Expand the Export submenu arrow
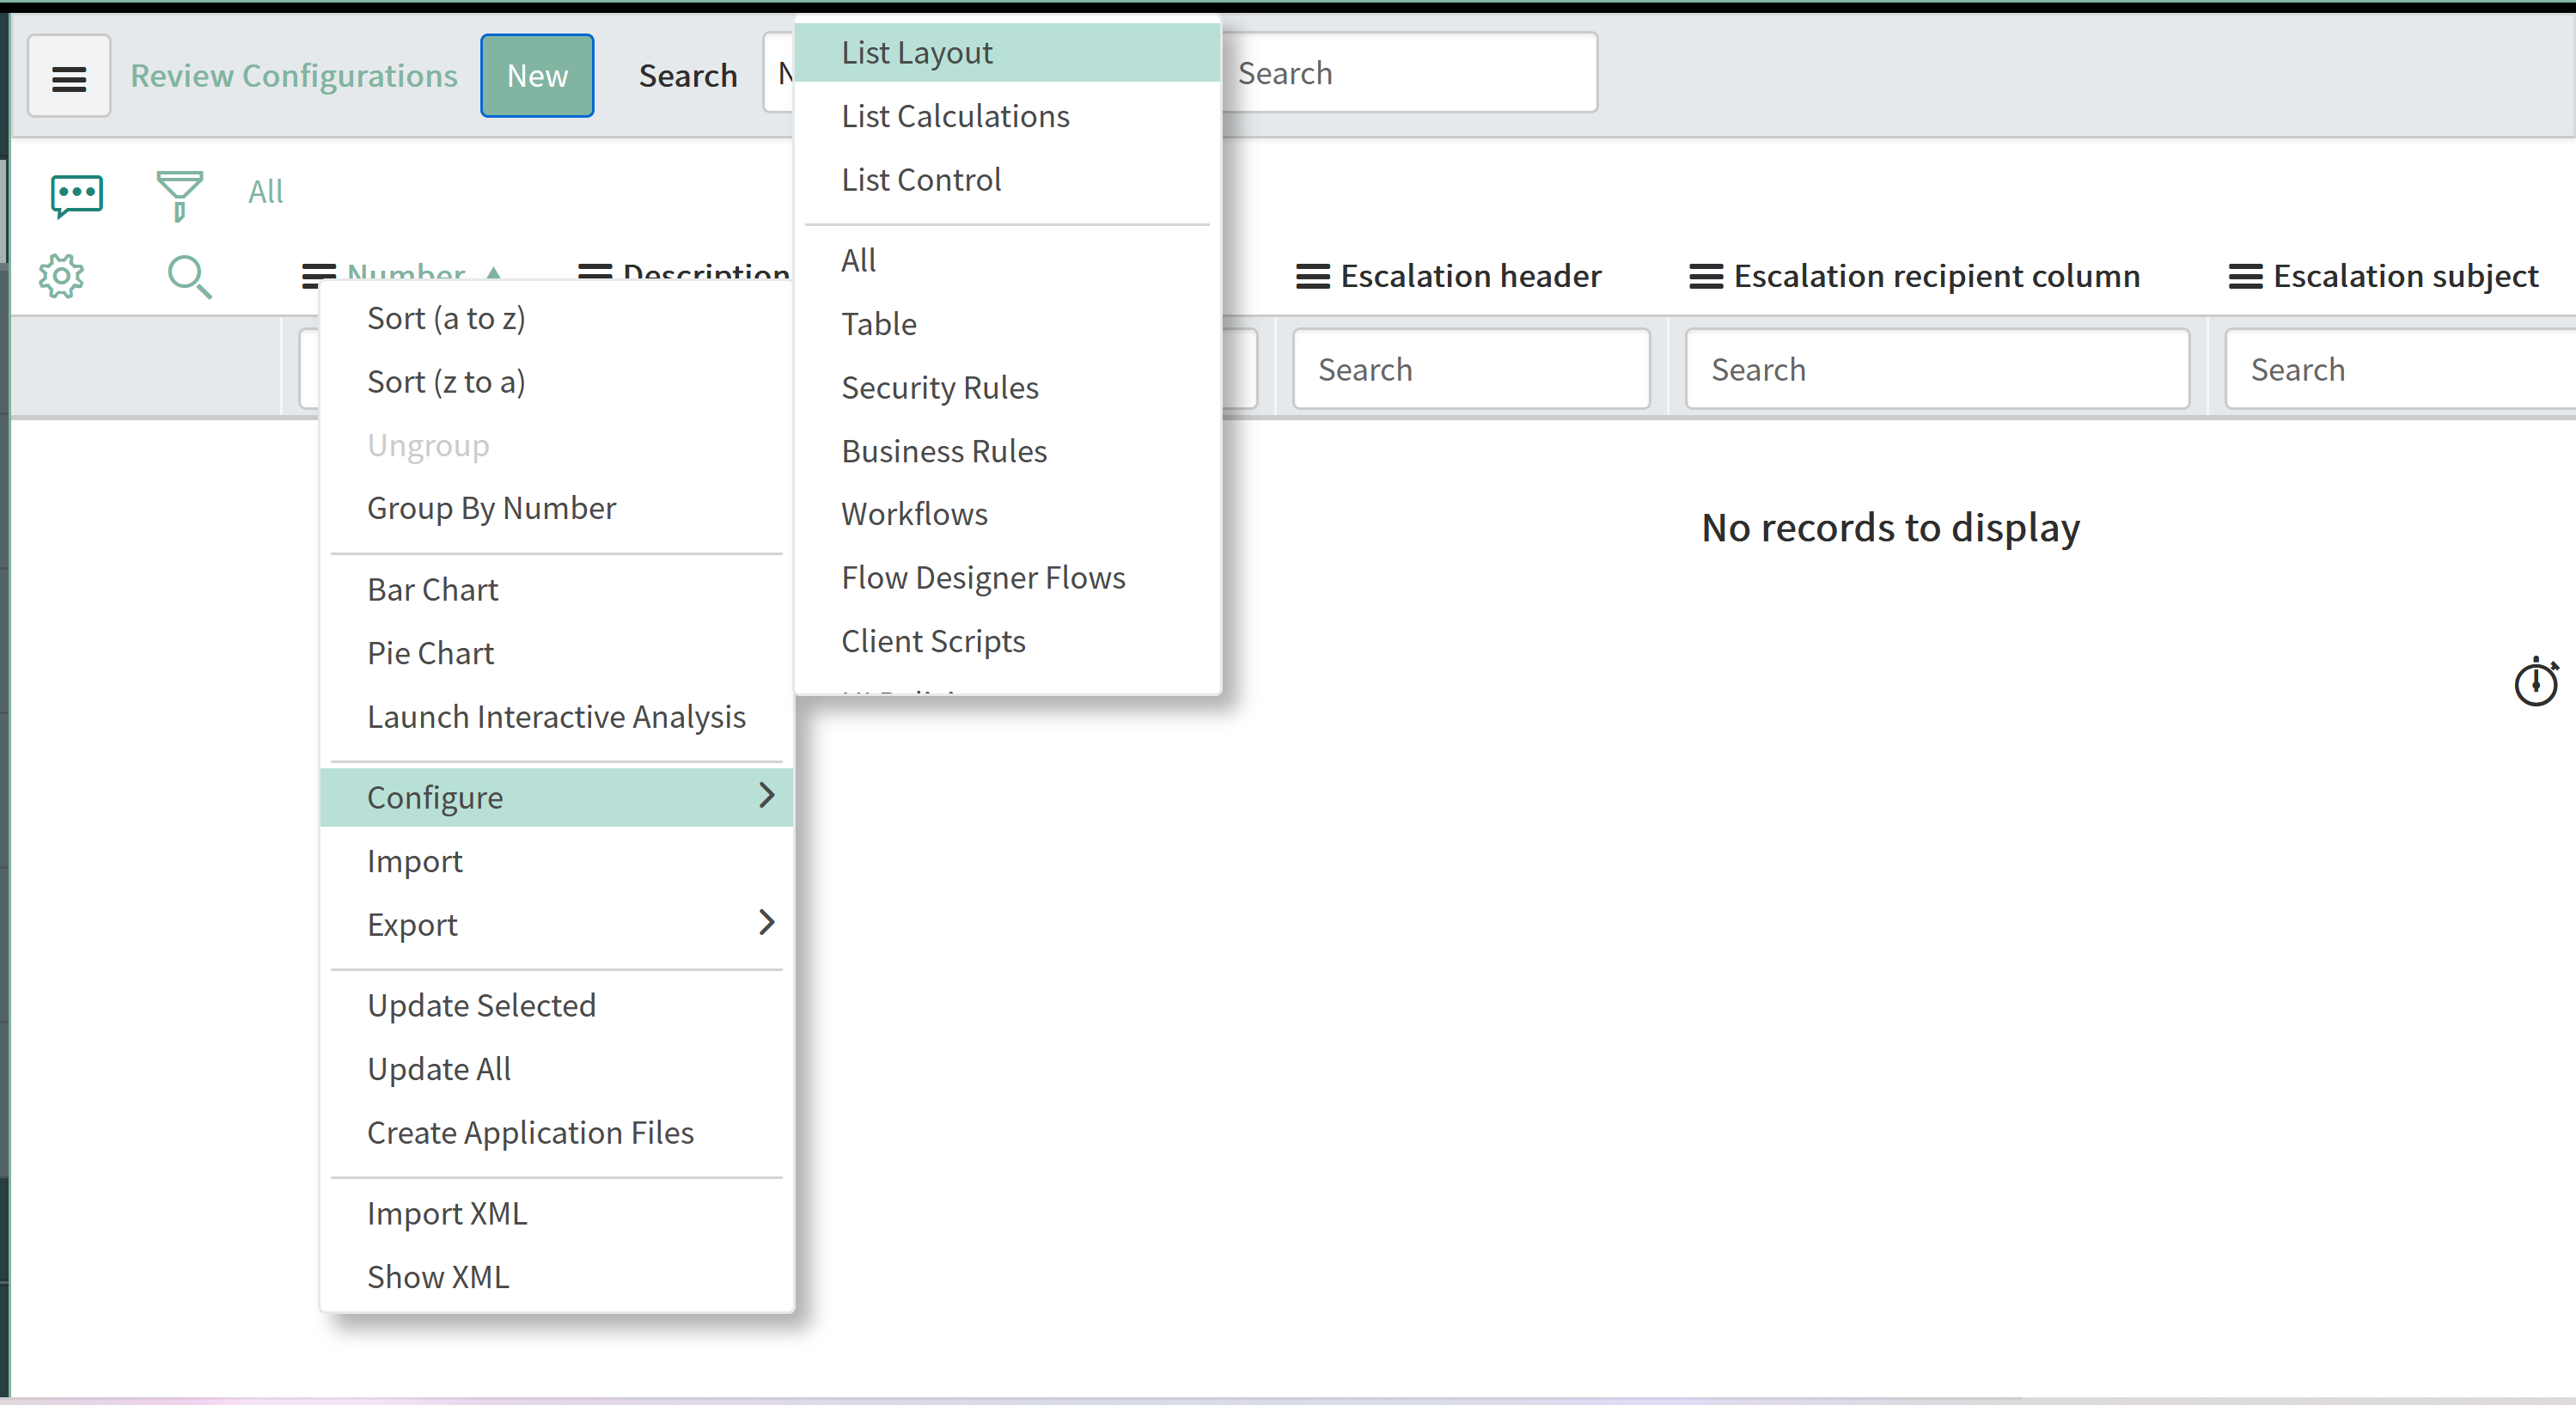Screen dimensions: 2576x1405 point(766,923)
